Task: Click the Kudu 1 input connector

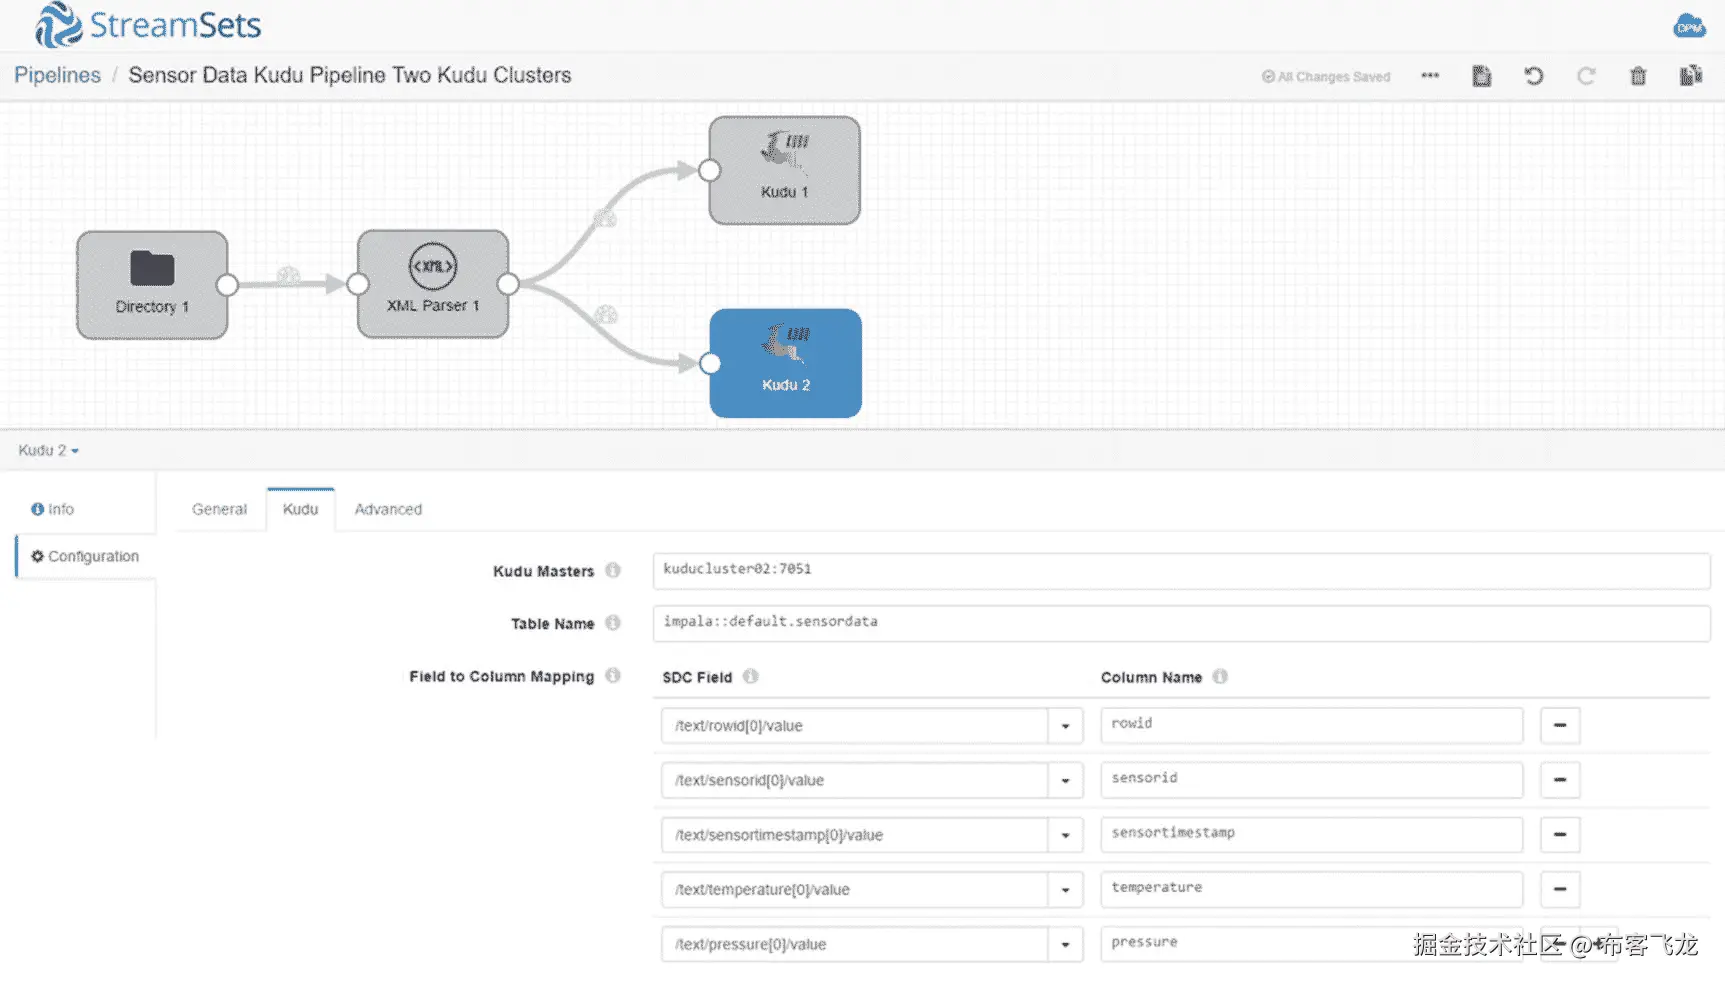Action: pos(710,171)
